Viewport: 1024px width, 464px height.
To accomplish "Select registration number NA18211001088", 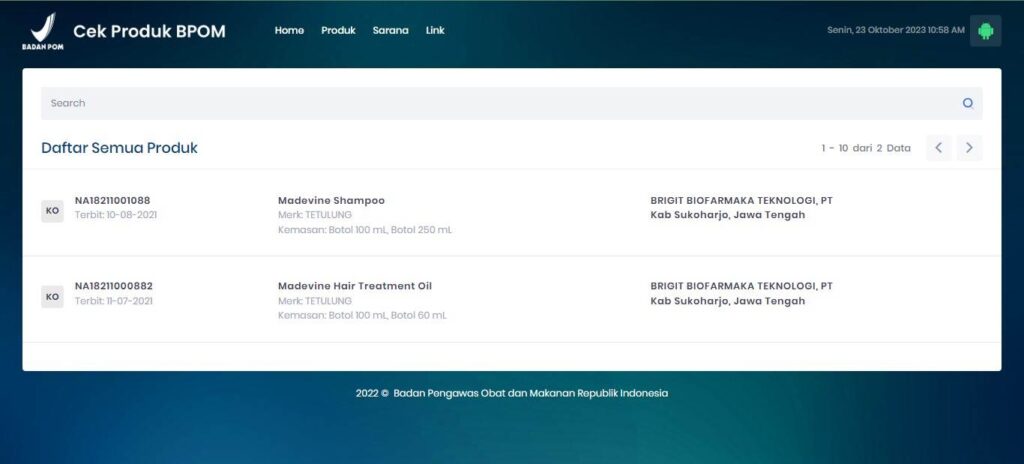I will pyautogui.click(x=112, y=201).
